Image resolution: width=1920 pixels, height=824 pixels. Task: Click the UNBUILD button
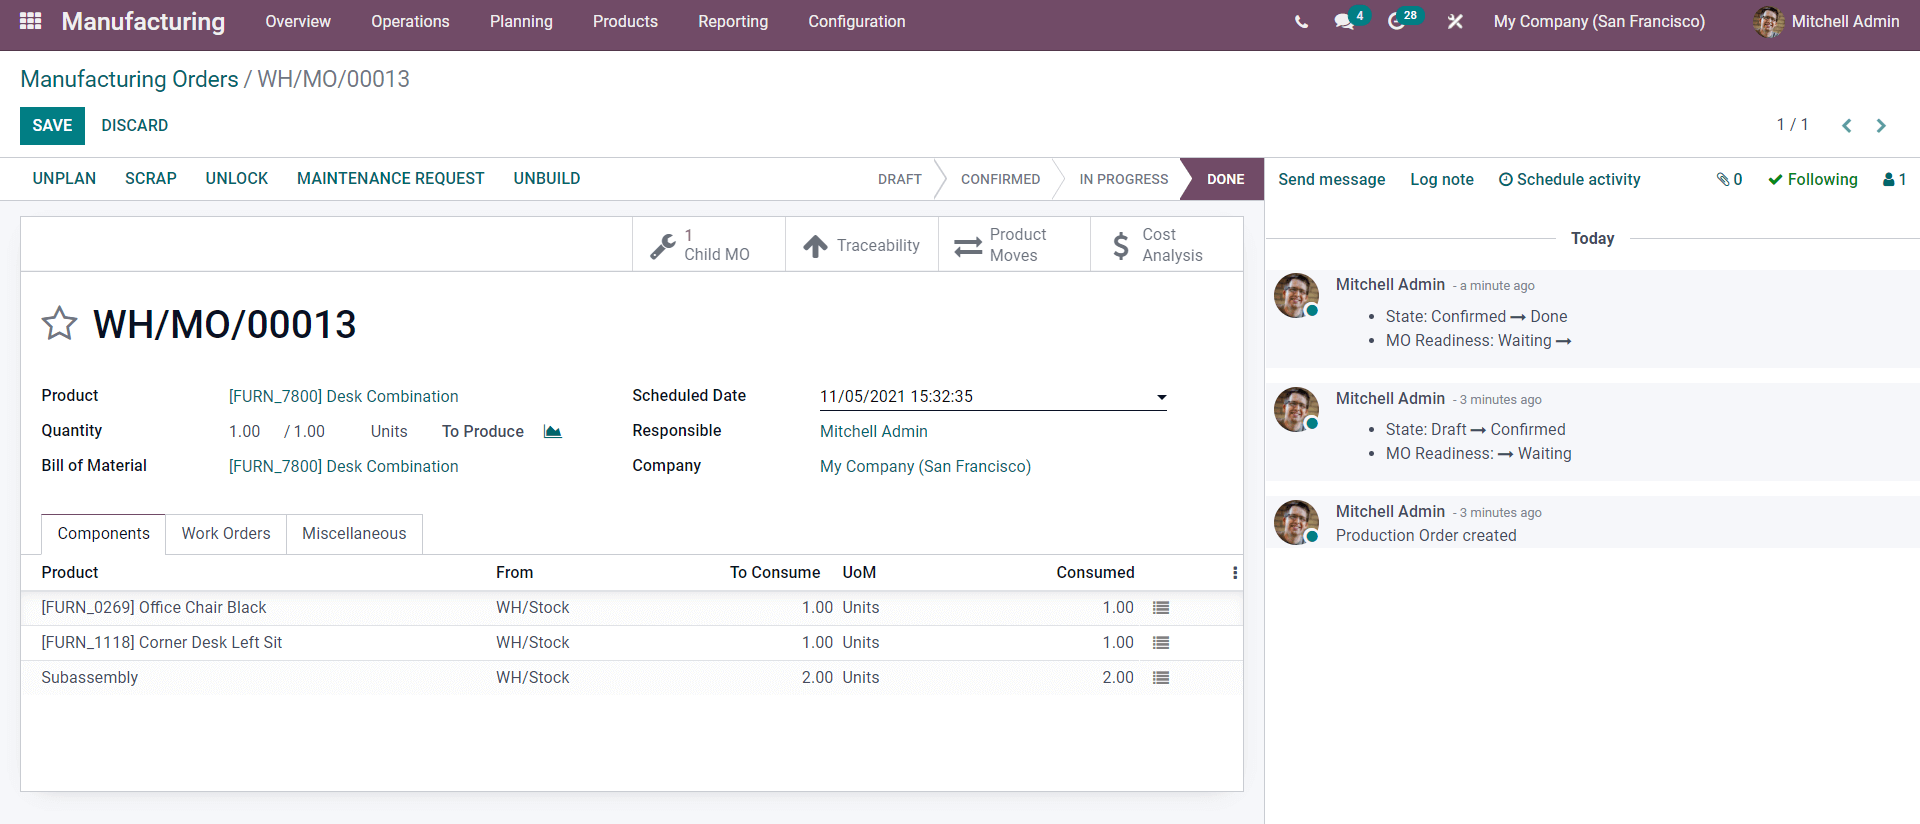coord(547,179)
